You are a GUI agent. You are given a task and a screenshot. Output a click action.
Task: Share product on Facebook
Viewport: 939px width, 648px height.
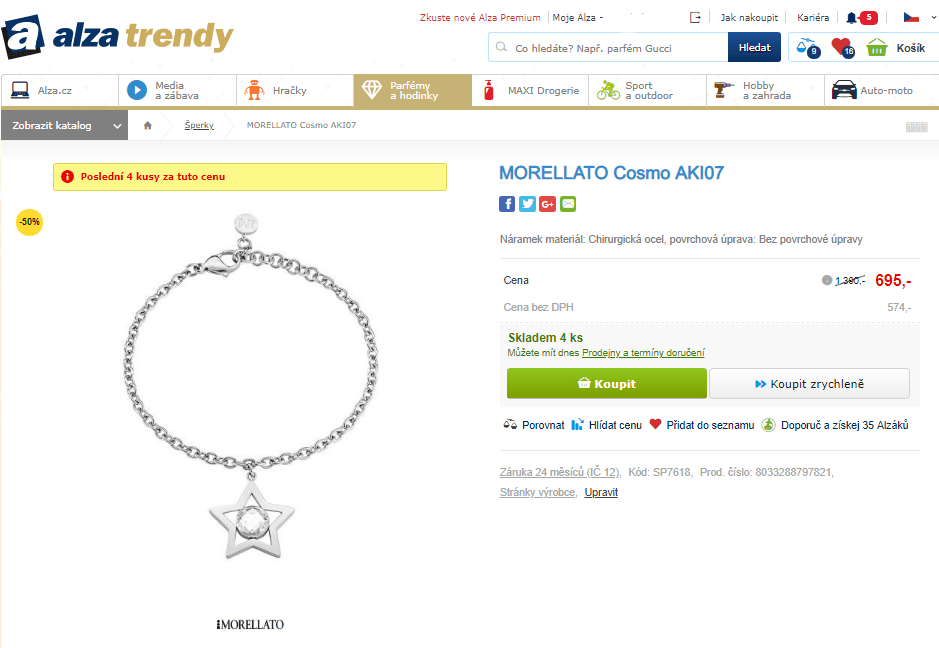507,204
